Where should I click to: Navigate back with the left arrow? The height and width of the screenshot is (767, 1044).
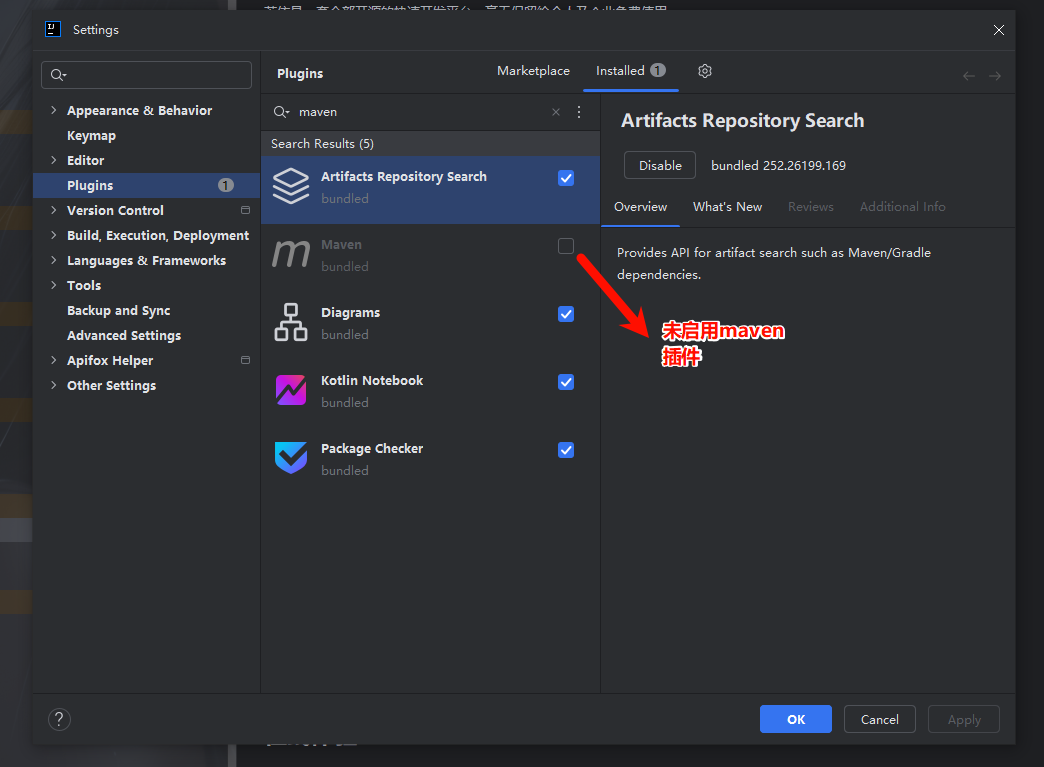tap(969, 76)
